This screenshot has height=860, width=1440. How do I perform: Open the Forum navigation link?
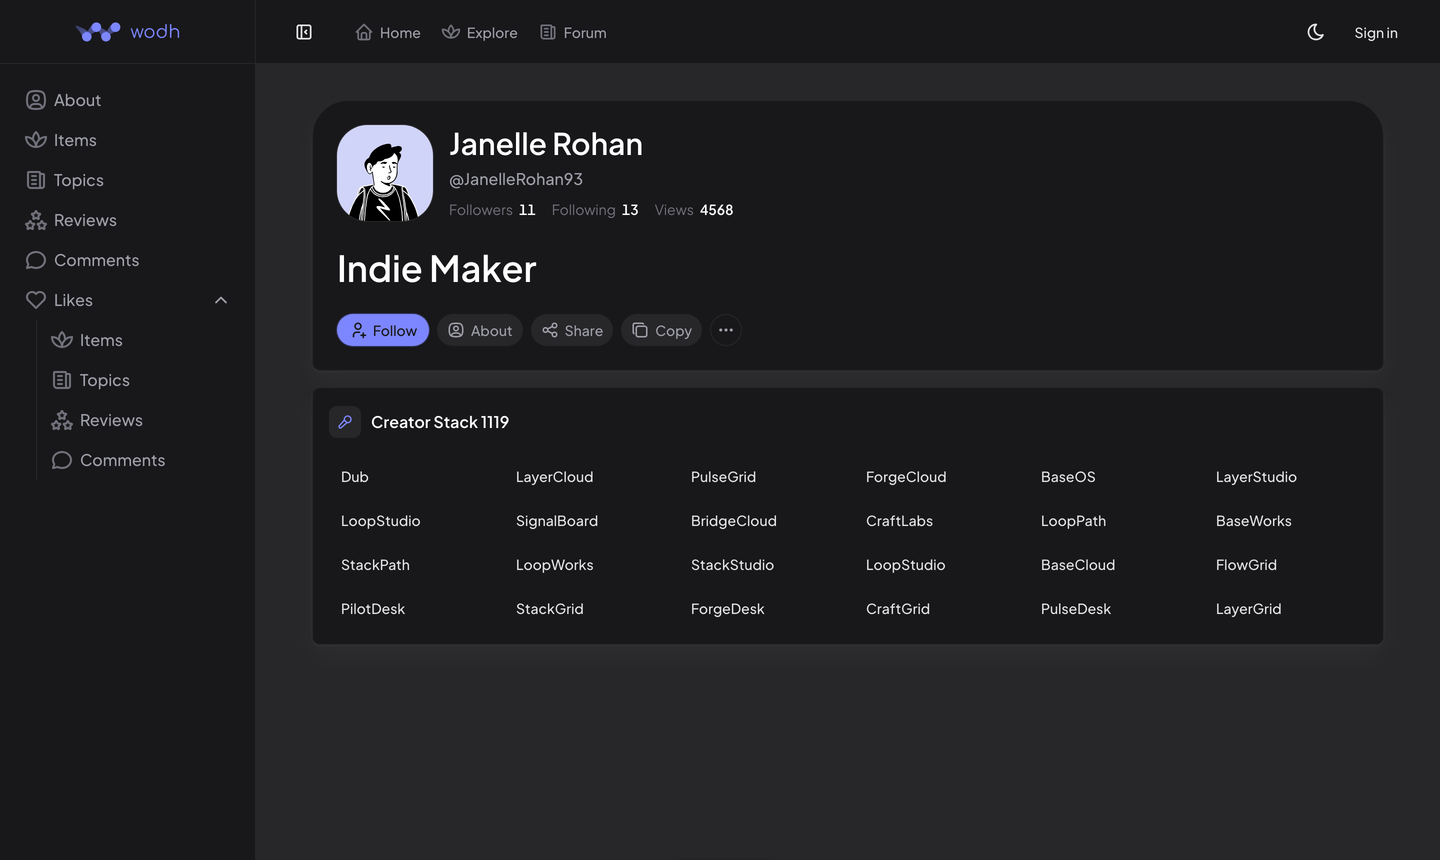(x=573, y=32)
